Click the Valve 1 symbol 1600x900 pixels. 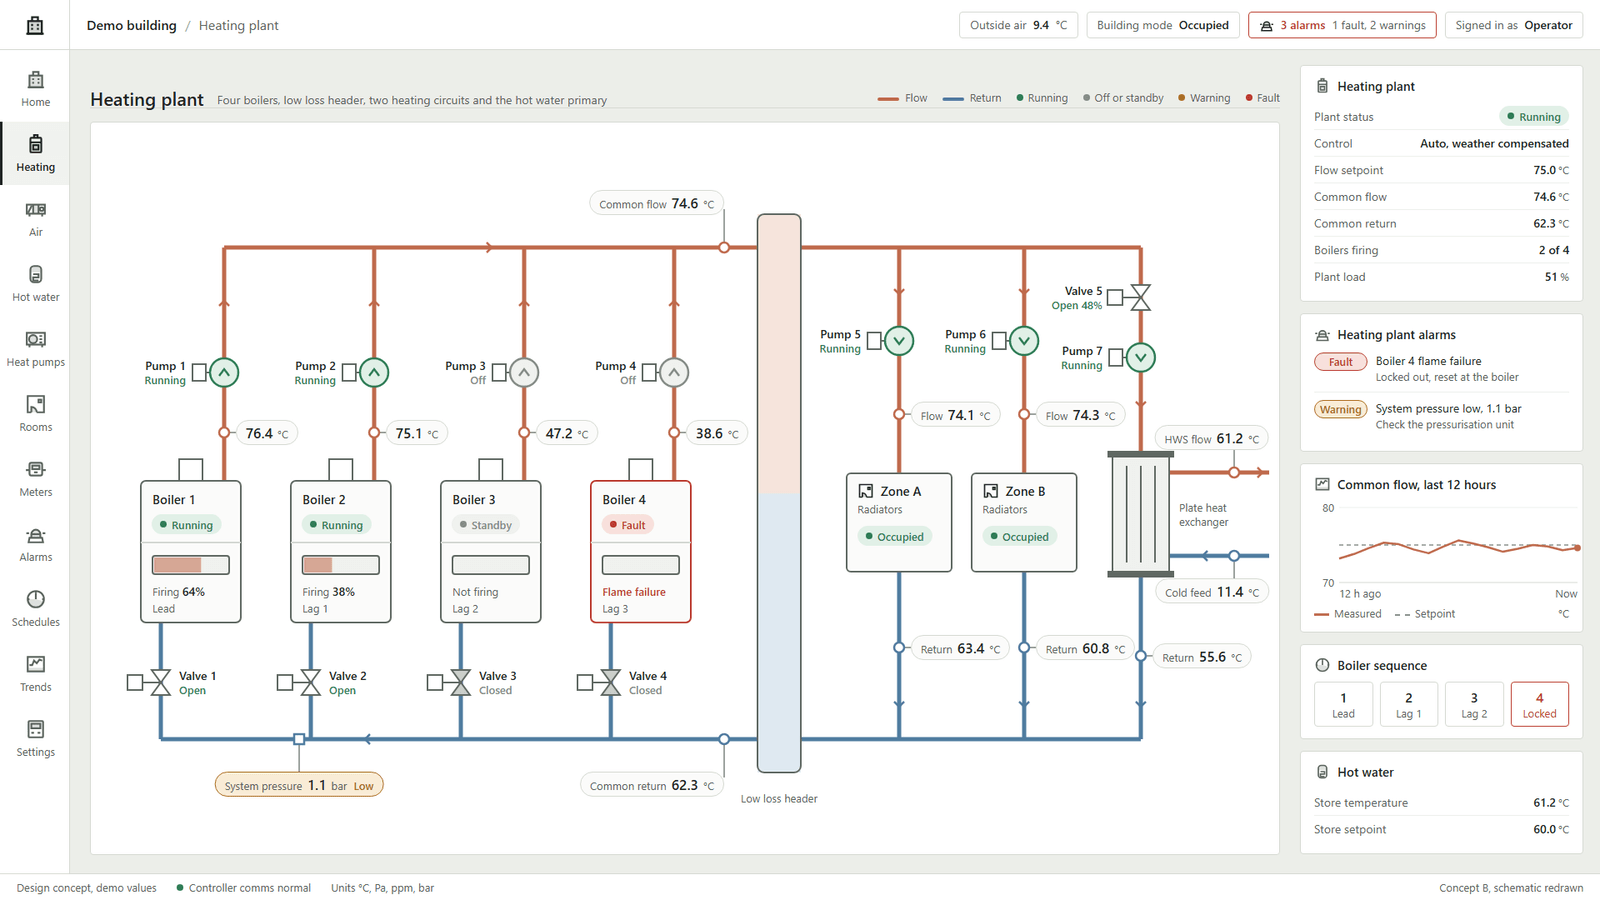click(x=160, y=682)
